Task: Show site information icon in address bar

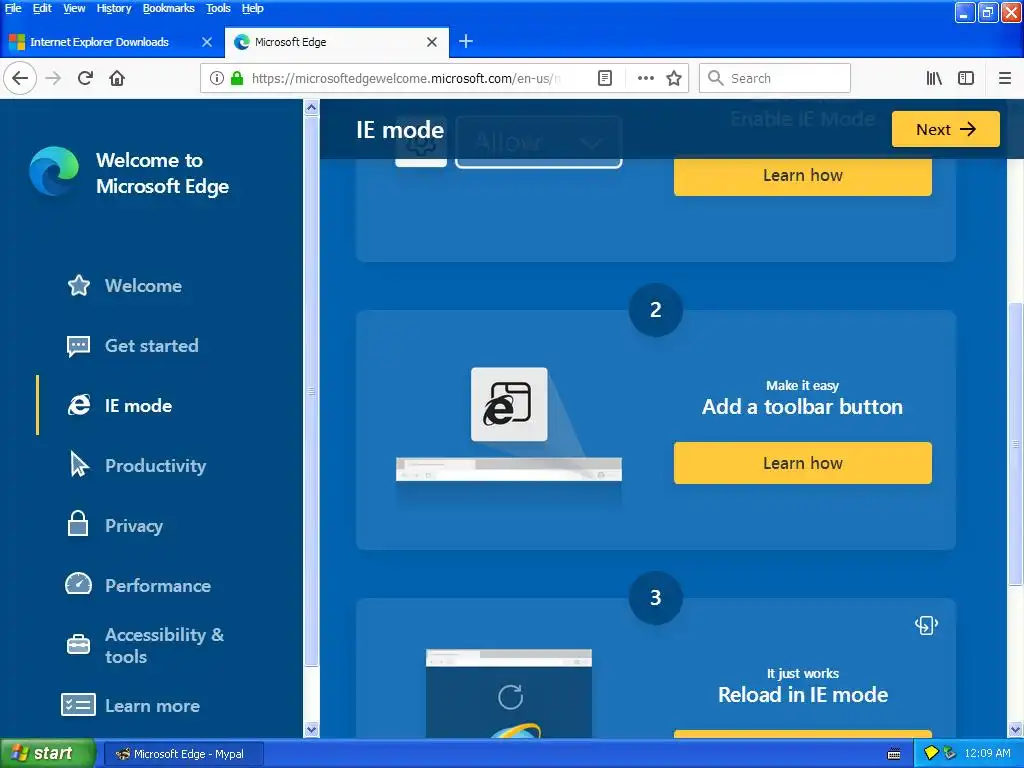Action: (x=217, y=78)
